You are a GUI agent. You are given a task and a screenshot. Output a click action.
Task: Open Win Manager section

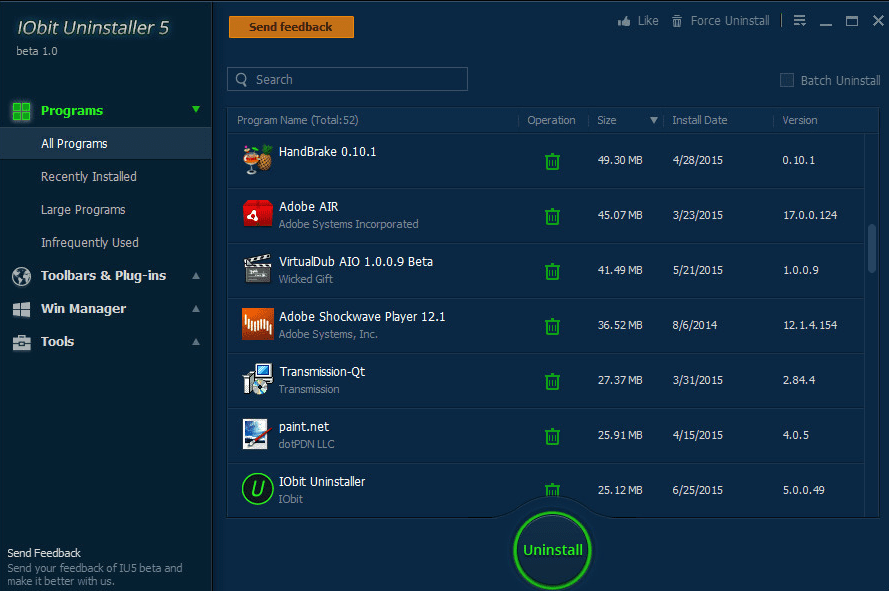point(83,309)
